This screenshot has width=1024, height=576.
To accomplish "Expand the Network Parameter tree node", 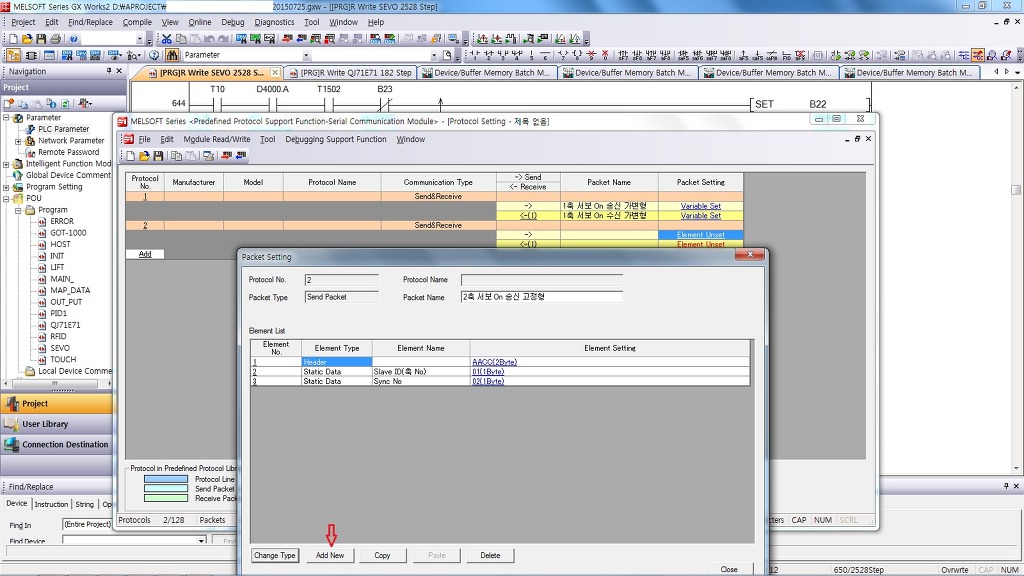I will (18, 141).
